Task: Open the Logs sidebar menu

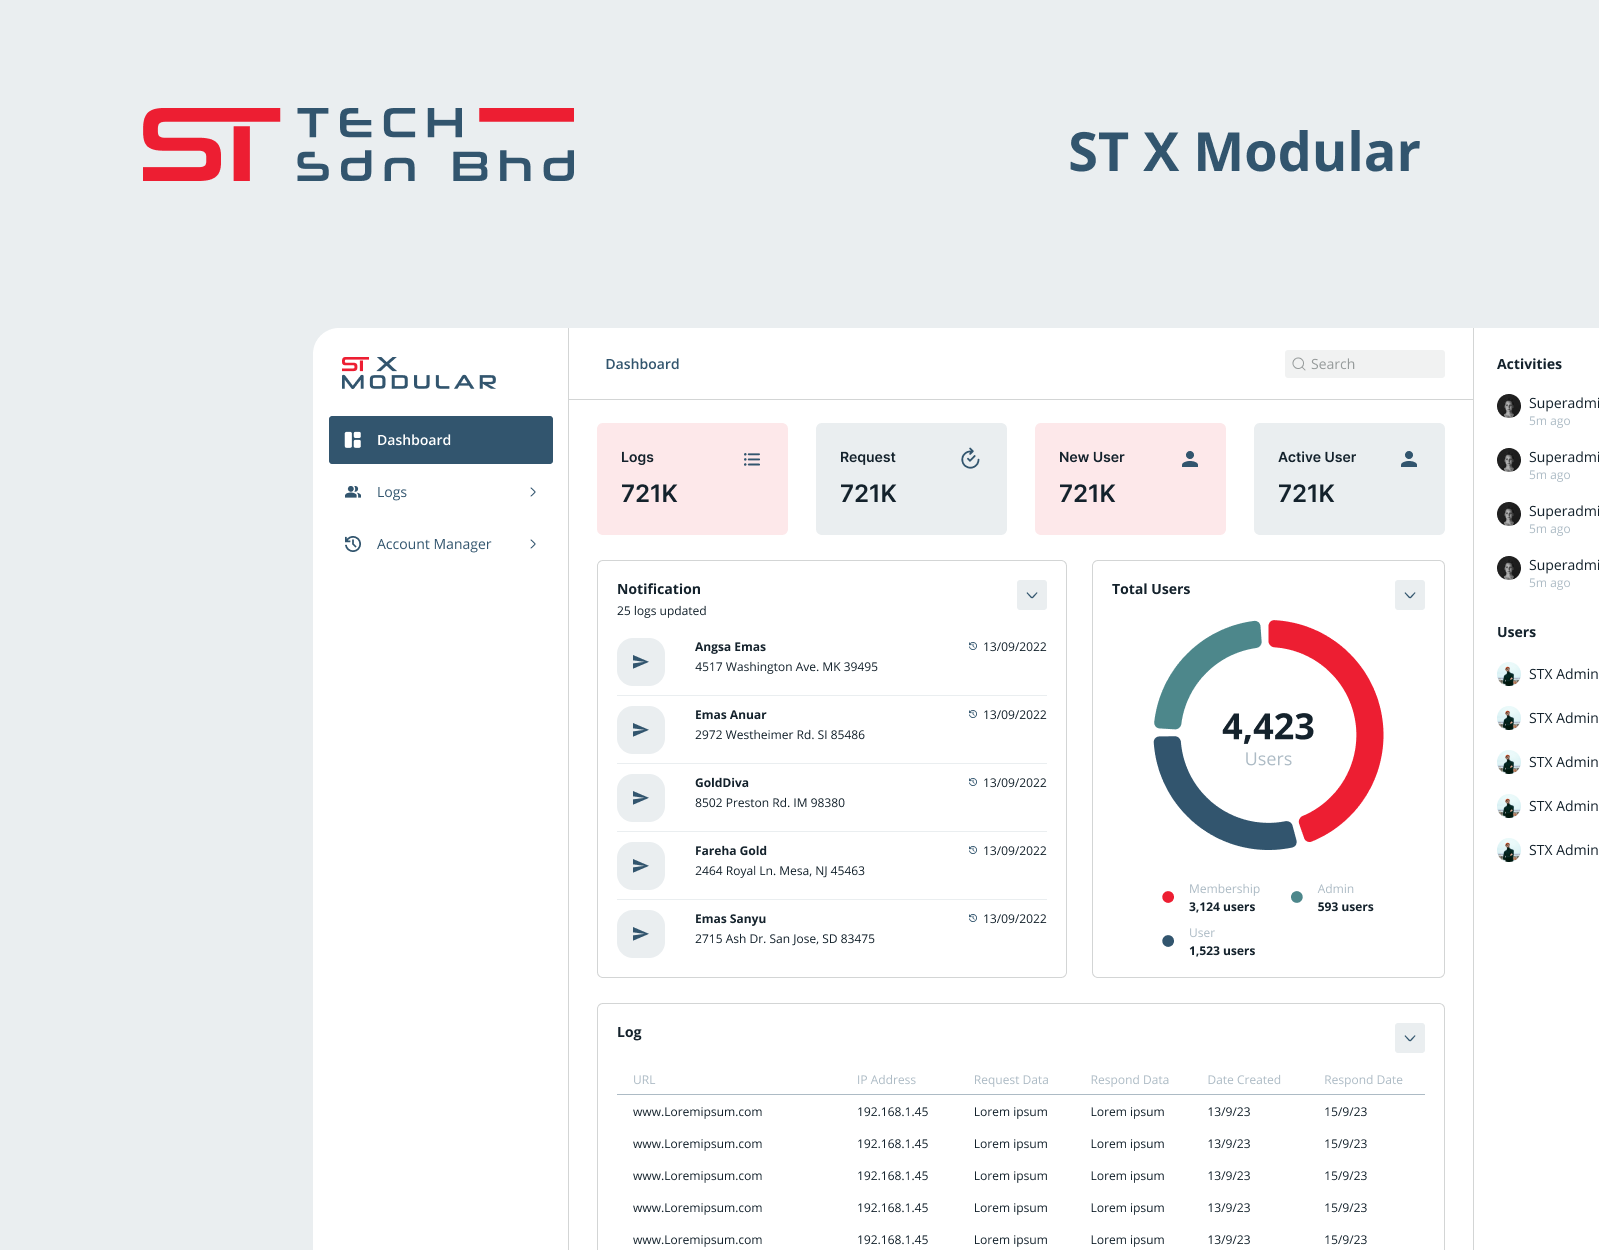Action: coord(440,492)
